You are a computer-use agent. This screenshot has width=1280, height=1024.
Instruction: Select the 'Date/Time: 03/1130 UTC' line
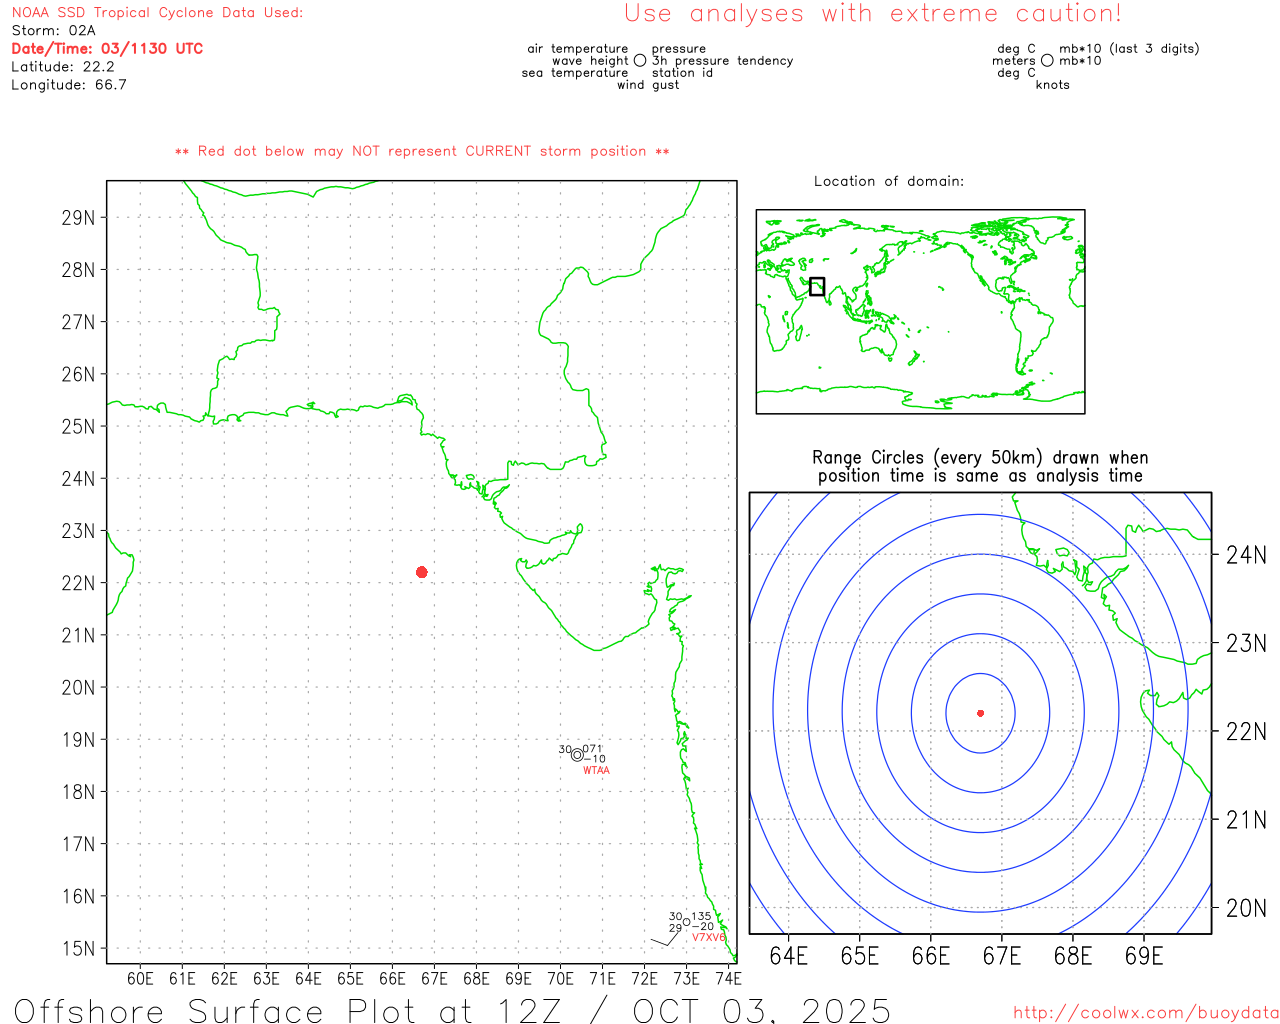pyautogui.click(x=107, y=49)
